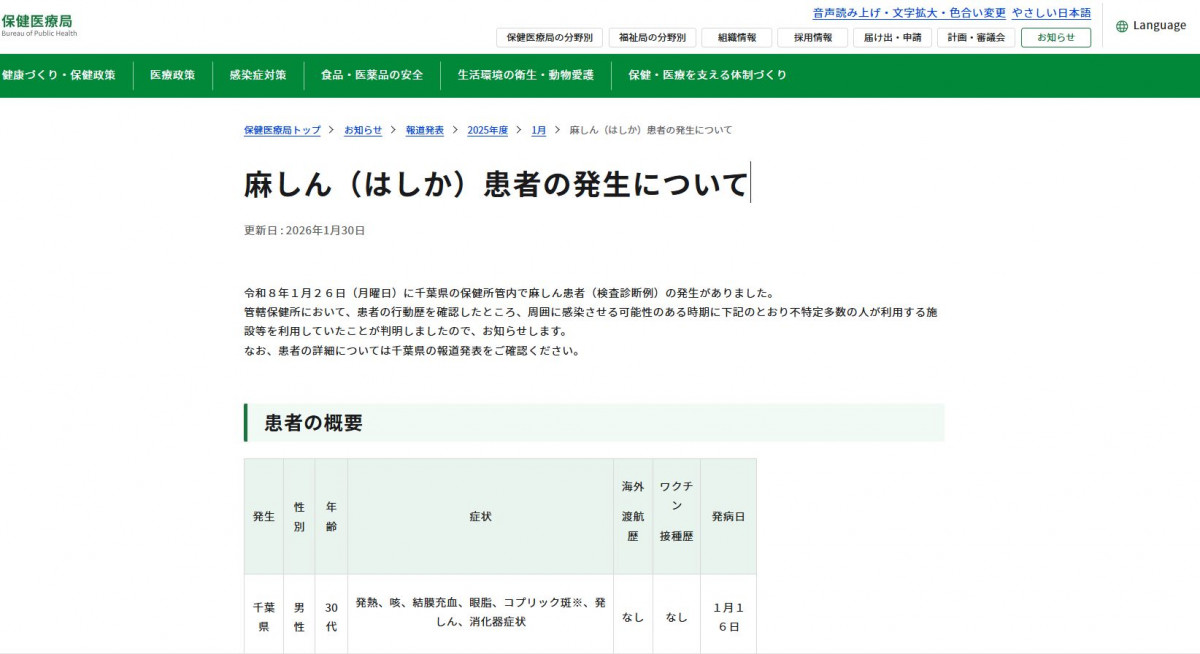The image size is (1200, 654).
Task: Click the 組織情報 button
Action: click(736, 38)
